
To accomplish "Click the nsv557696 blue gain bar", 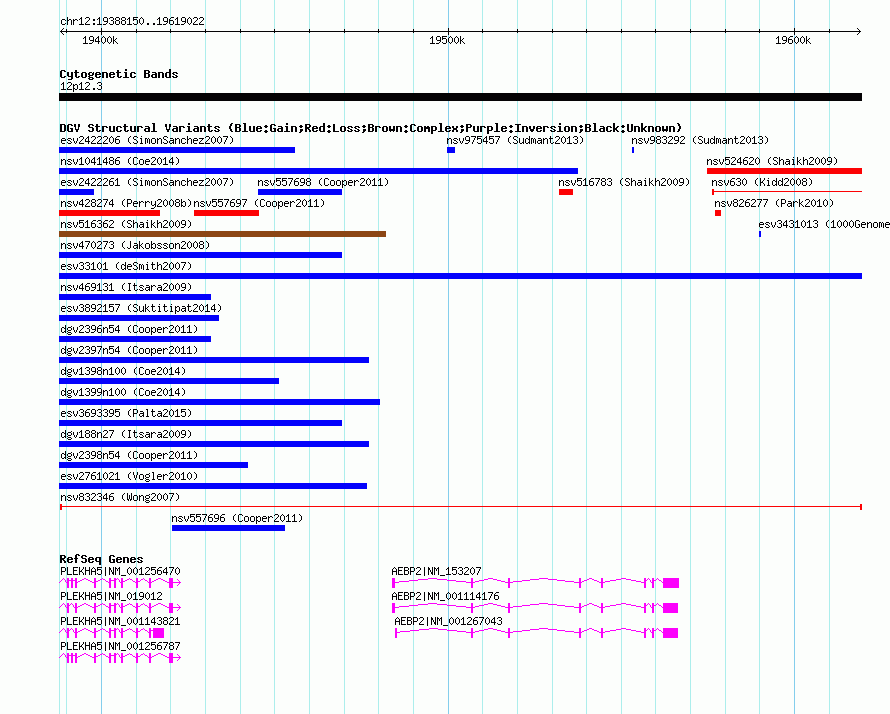I will pyautogui.click(x=228, y=528).
